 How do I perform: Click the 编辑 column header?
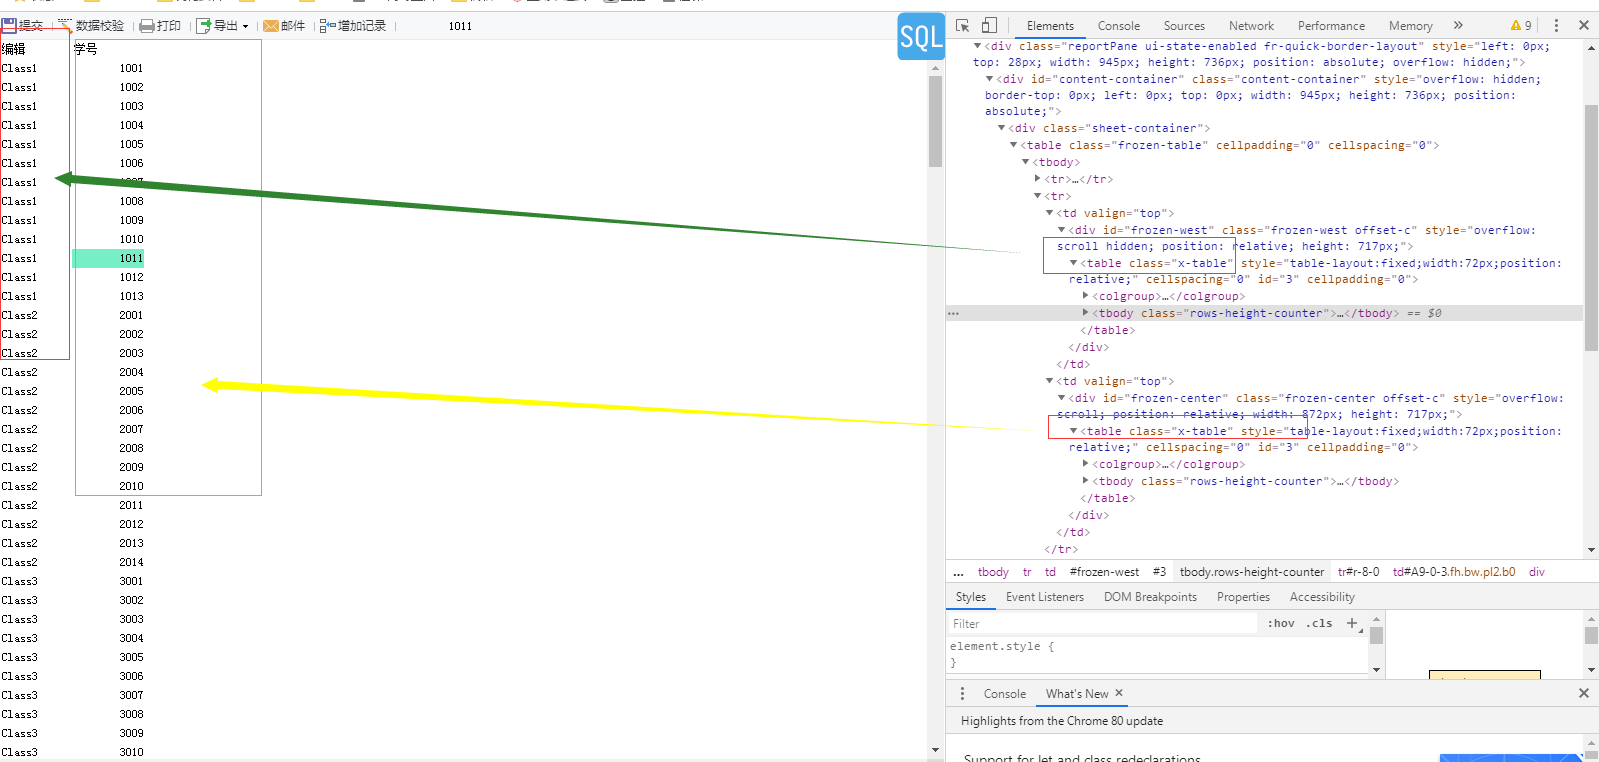coord(14,48)
